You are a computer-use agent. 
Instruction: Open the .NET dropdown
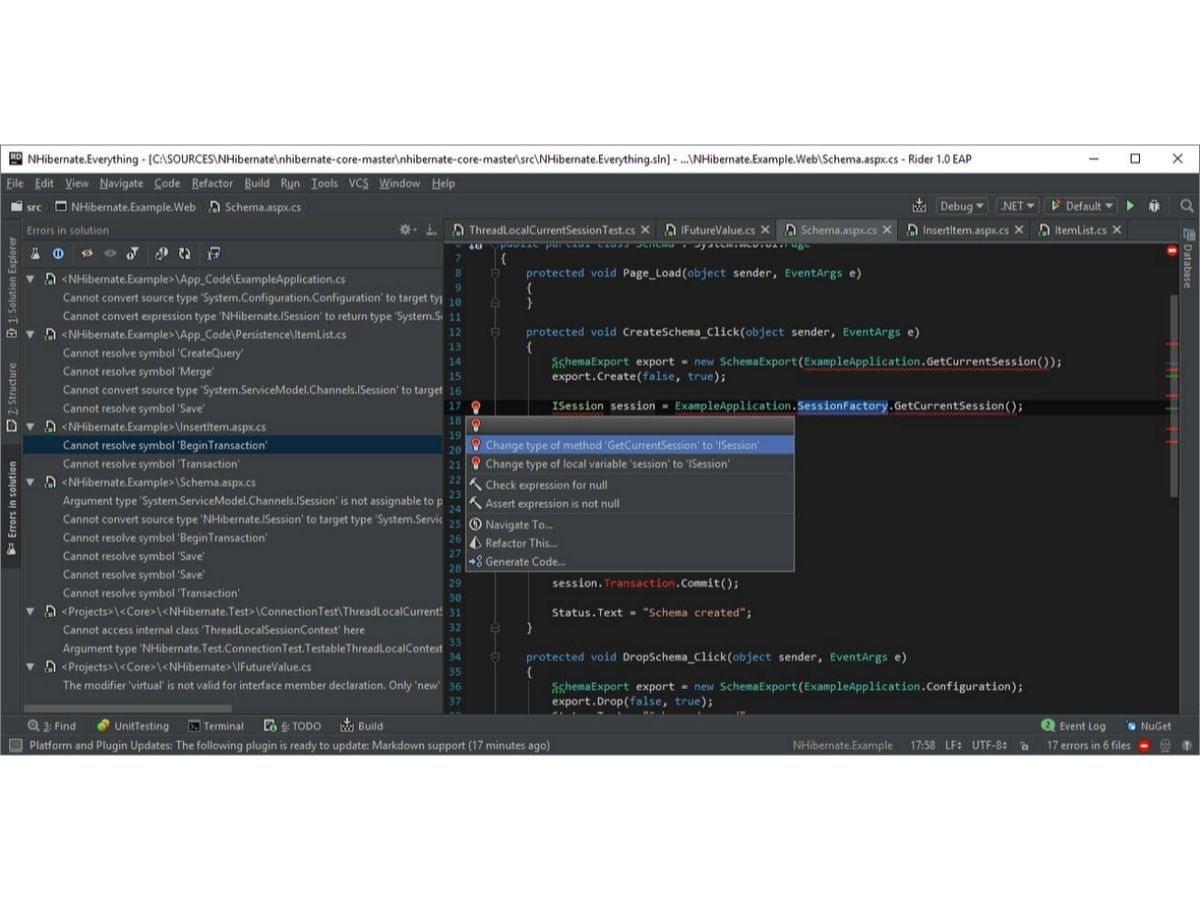(x=1017, y=206)
